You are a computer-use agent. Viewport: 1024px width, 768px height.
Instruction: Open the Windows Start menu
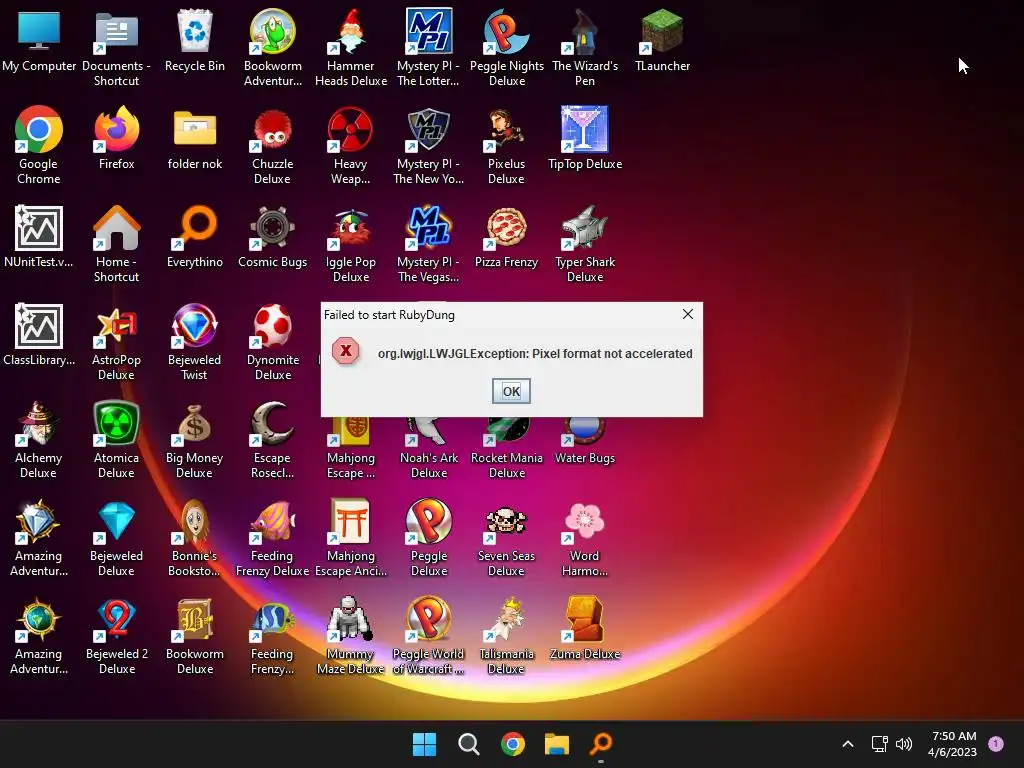point(424,744)
